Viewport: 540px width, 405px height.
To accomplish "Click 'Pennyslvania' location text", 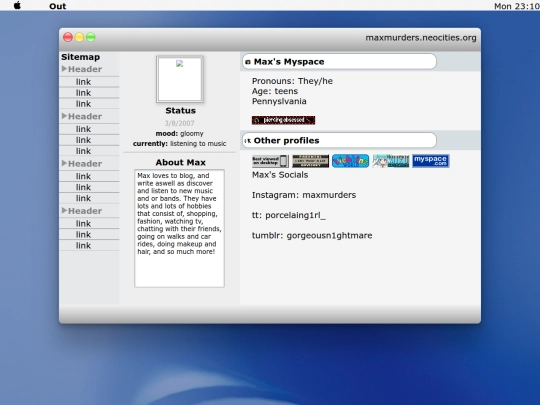I will (279, 101).
